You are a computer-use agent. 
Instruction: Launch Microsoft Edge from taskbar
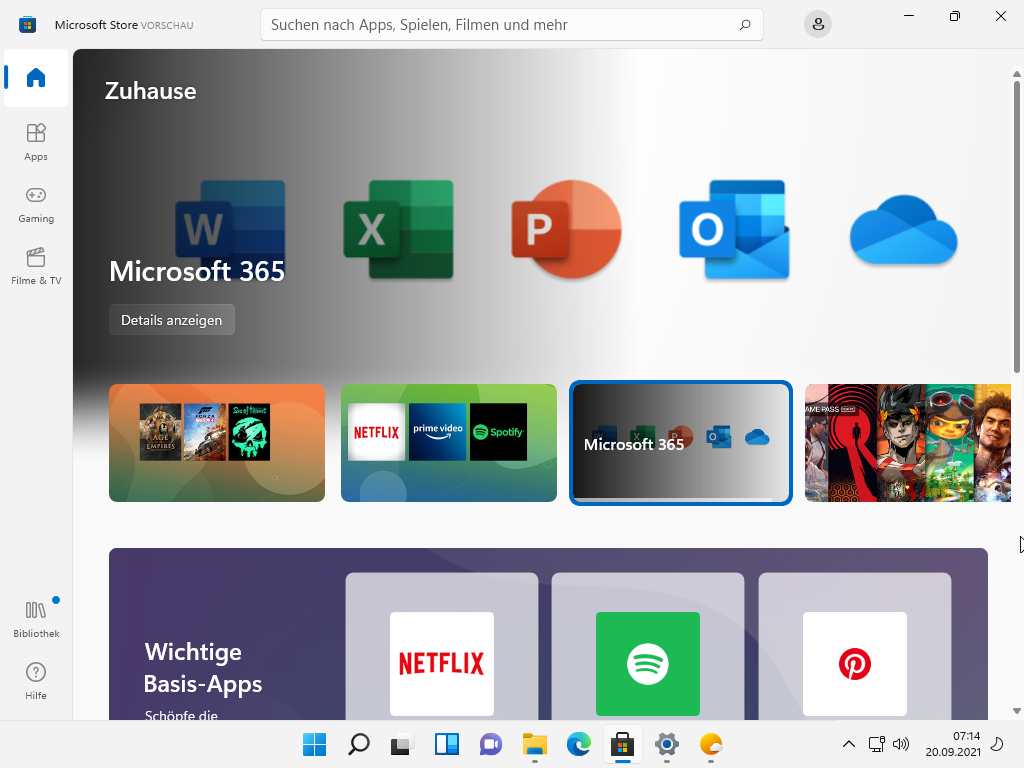point(579,744)
